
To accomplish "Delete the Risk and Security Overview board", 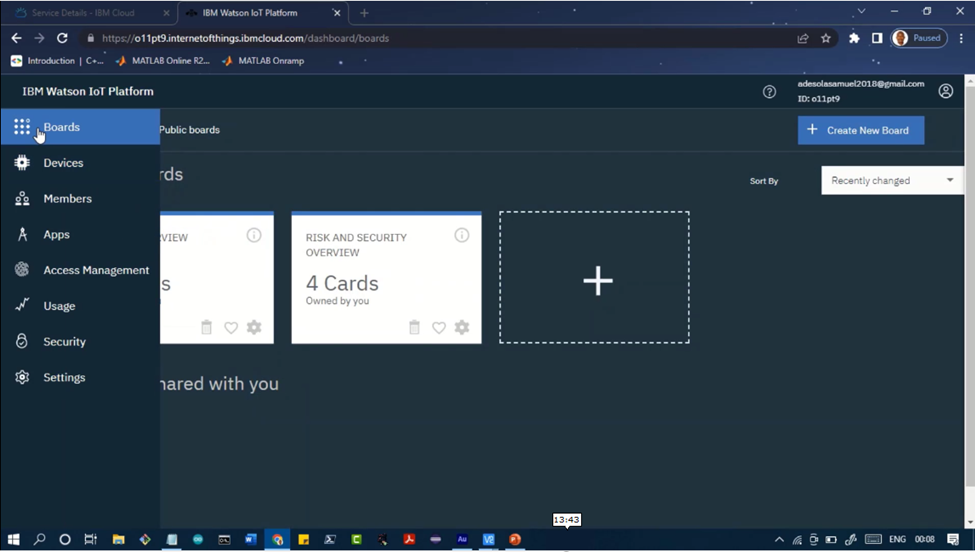I will pyautogui.click(x=415, y=327).
